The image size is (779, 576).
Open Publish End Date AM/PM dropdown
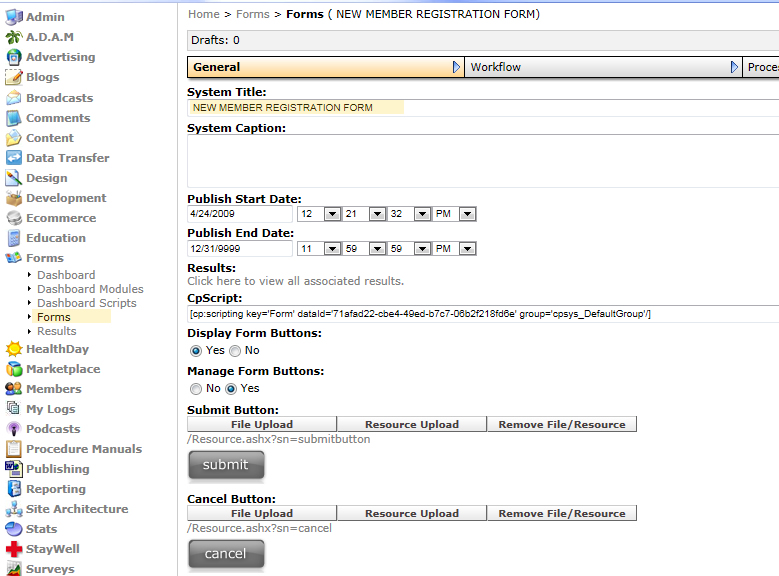tap(467, 249)
